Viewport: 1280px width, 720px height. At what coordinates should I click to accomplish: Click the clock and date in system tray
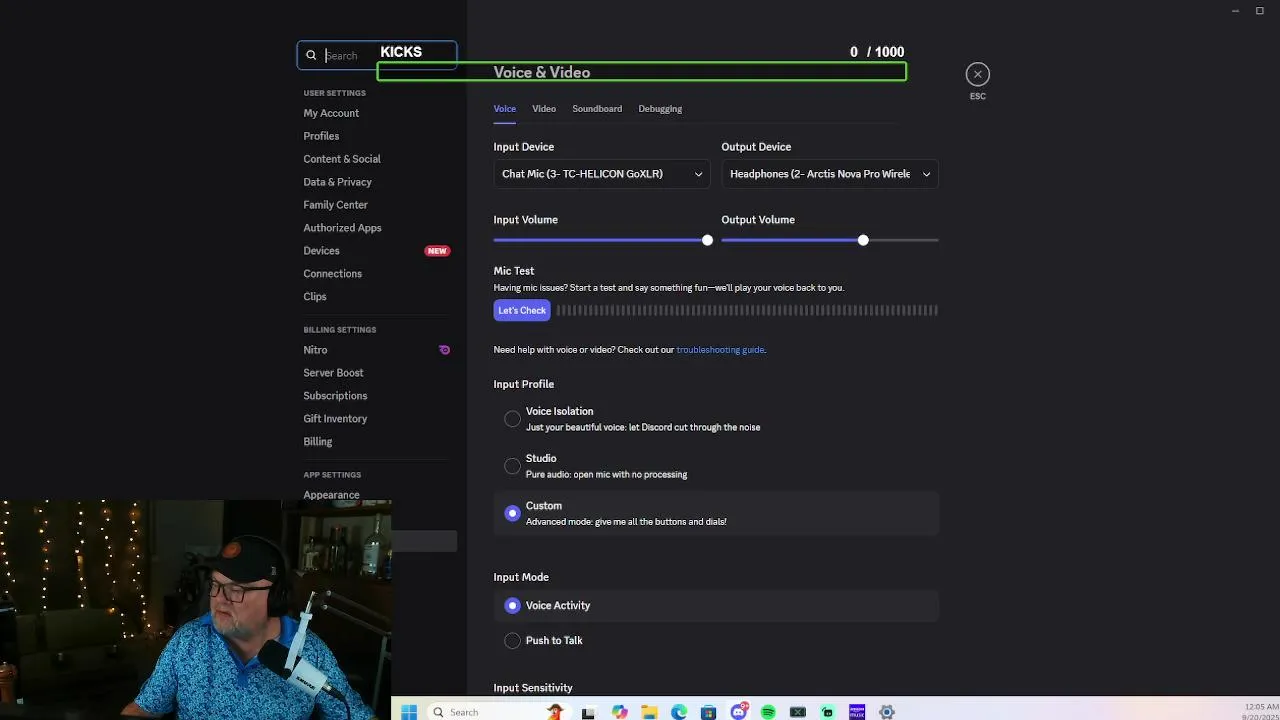(1261, 712)
